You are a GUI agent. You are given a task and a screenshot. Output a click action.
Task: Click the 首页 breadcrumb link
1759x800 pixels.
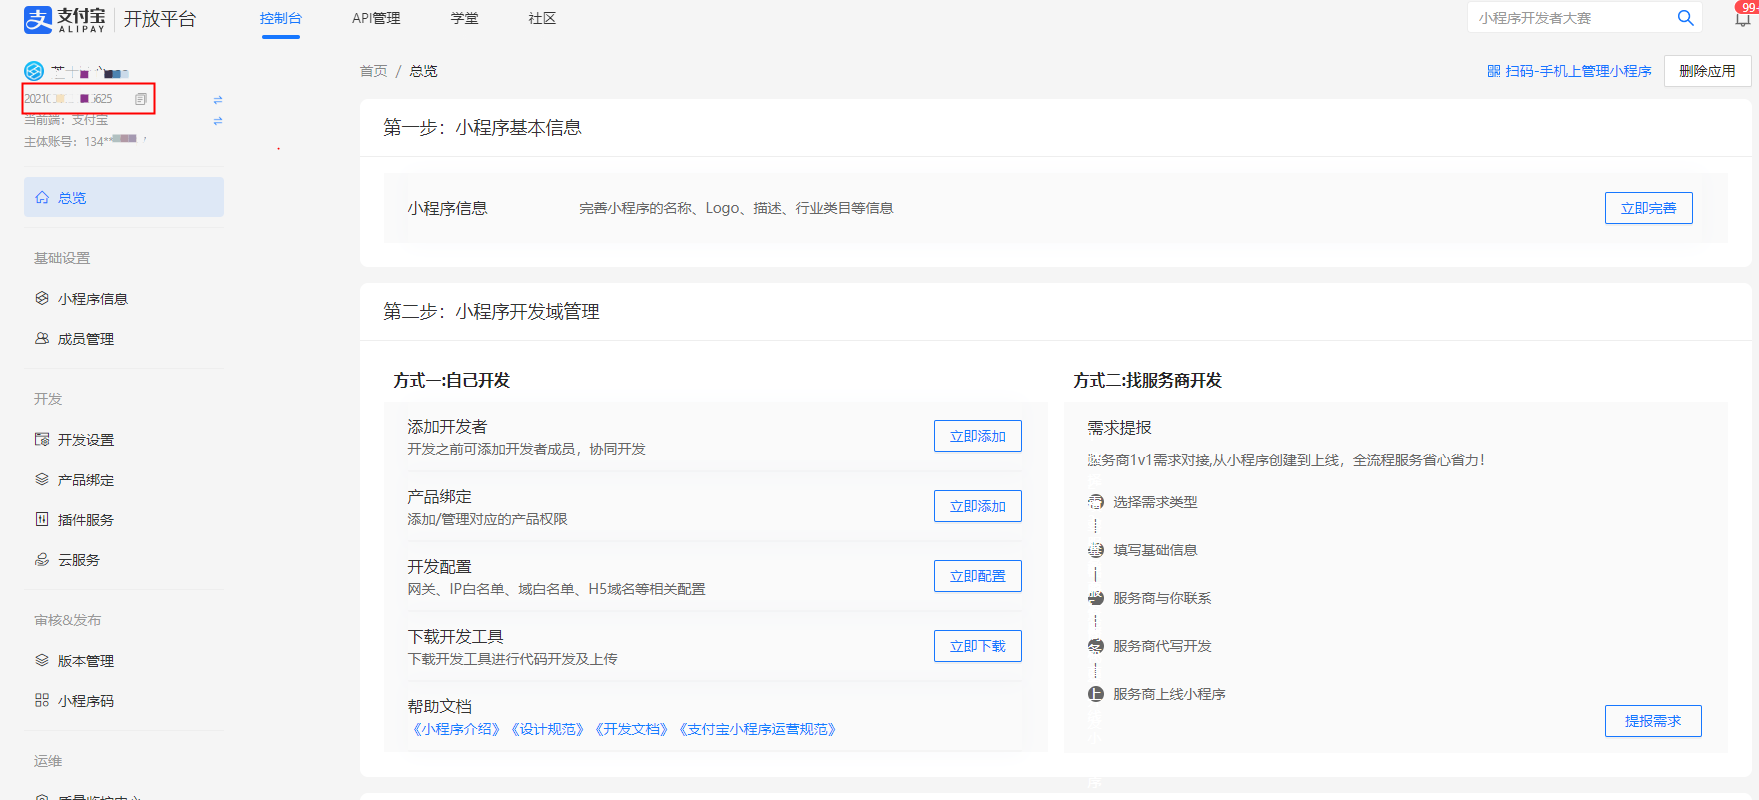[x=373, y=71]
